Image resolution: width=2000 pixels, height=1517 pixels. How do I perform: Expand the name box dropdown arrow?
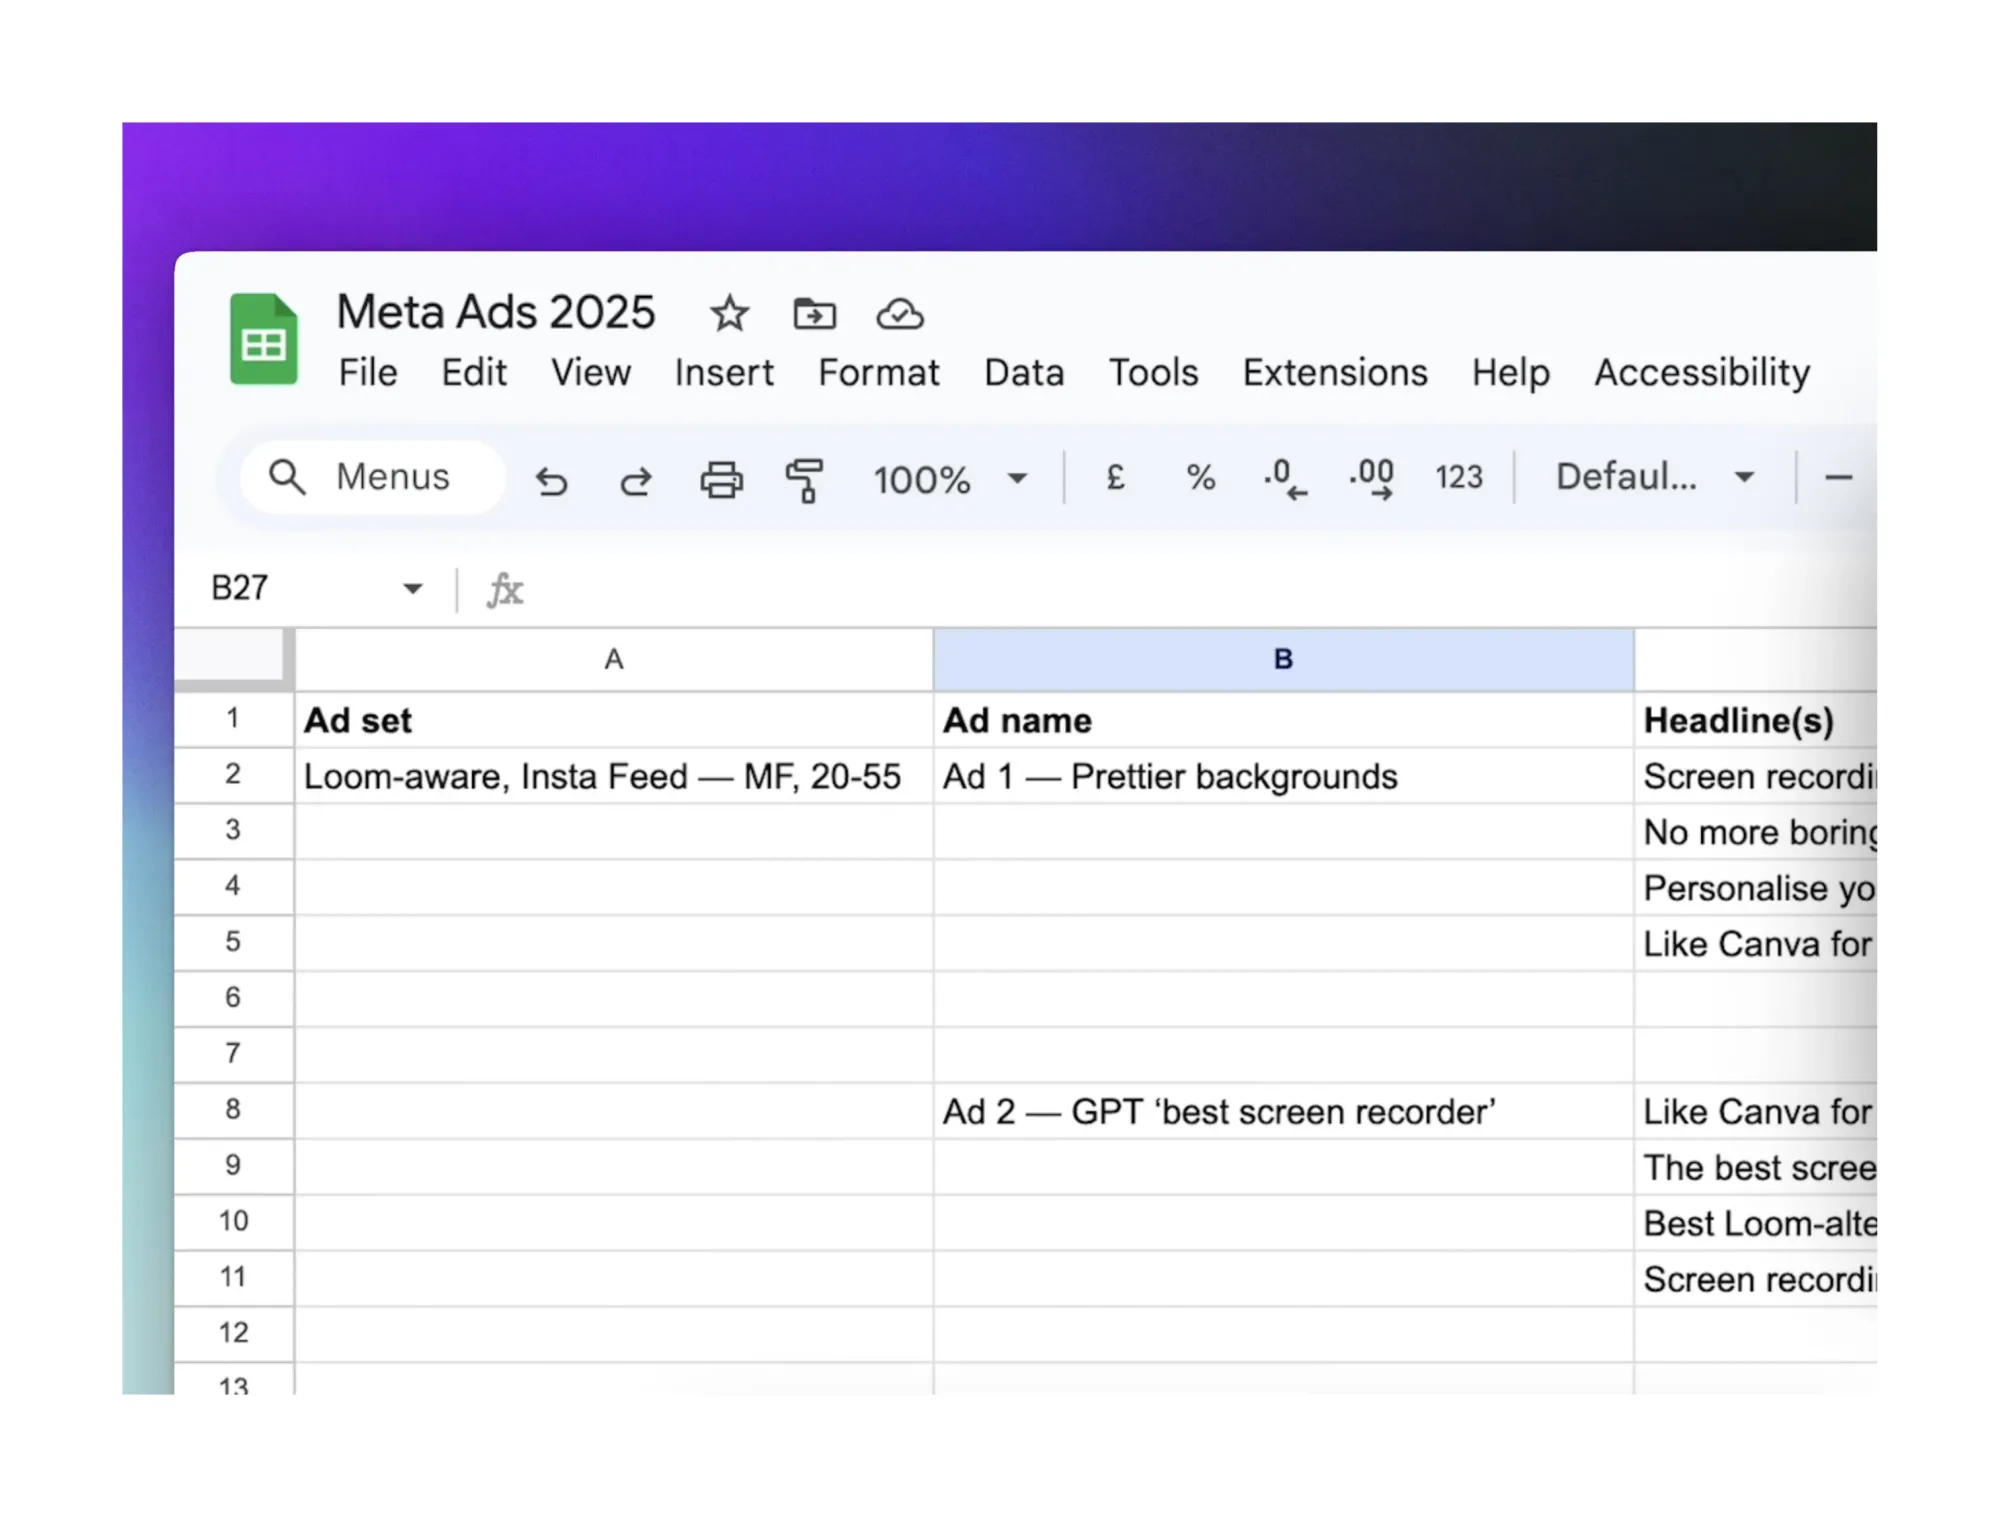pyautogui.click(x=412, y=588)
